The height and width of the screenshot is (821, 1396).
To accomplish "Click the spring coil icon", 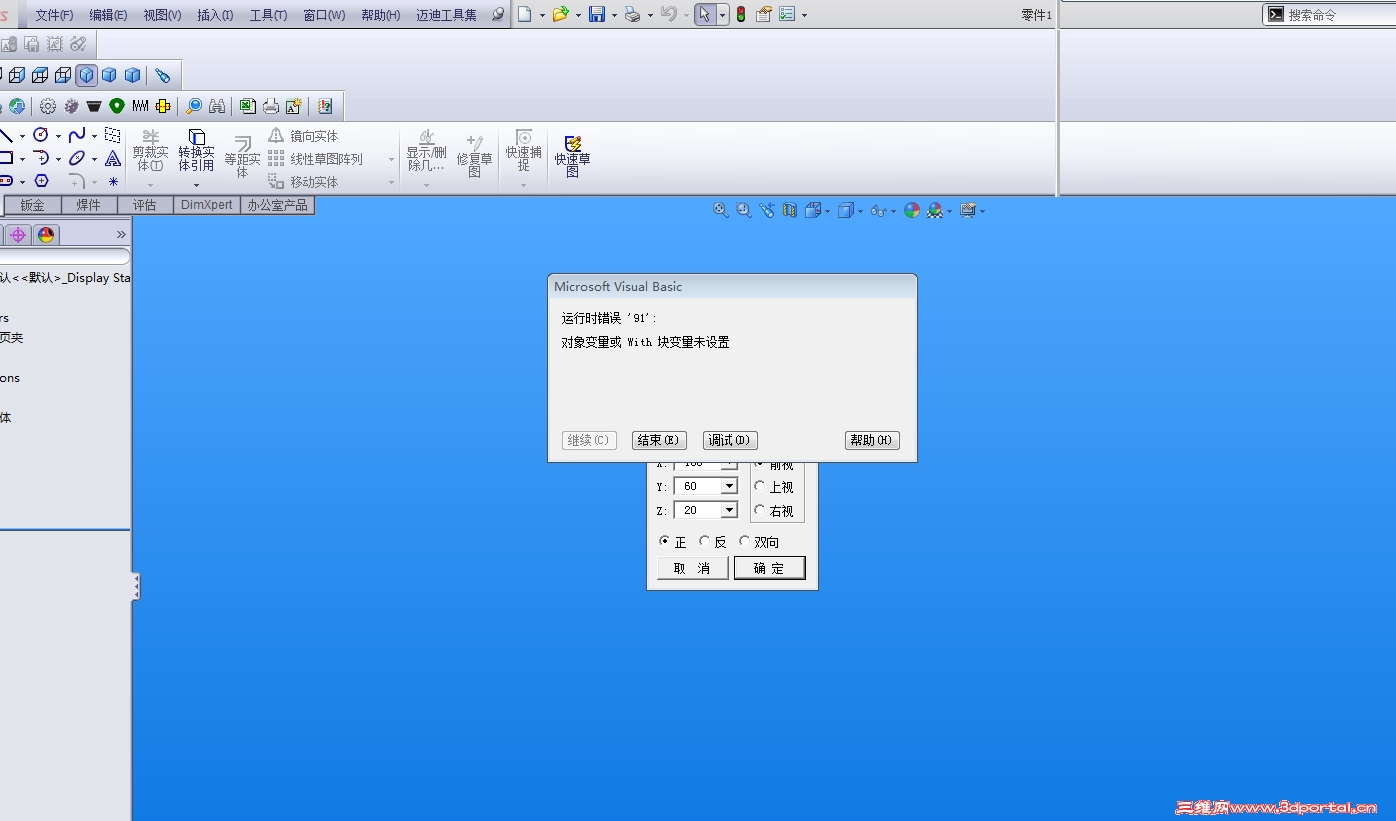I will (140, 106).
